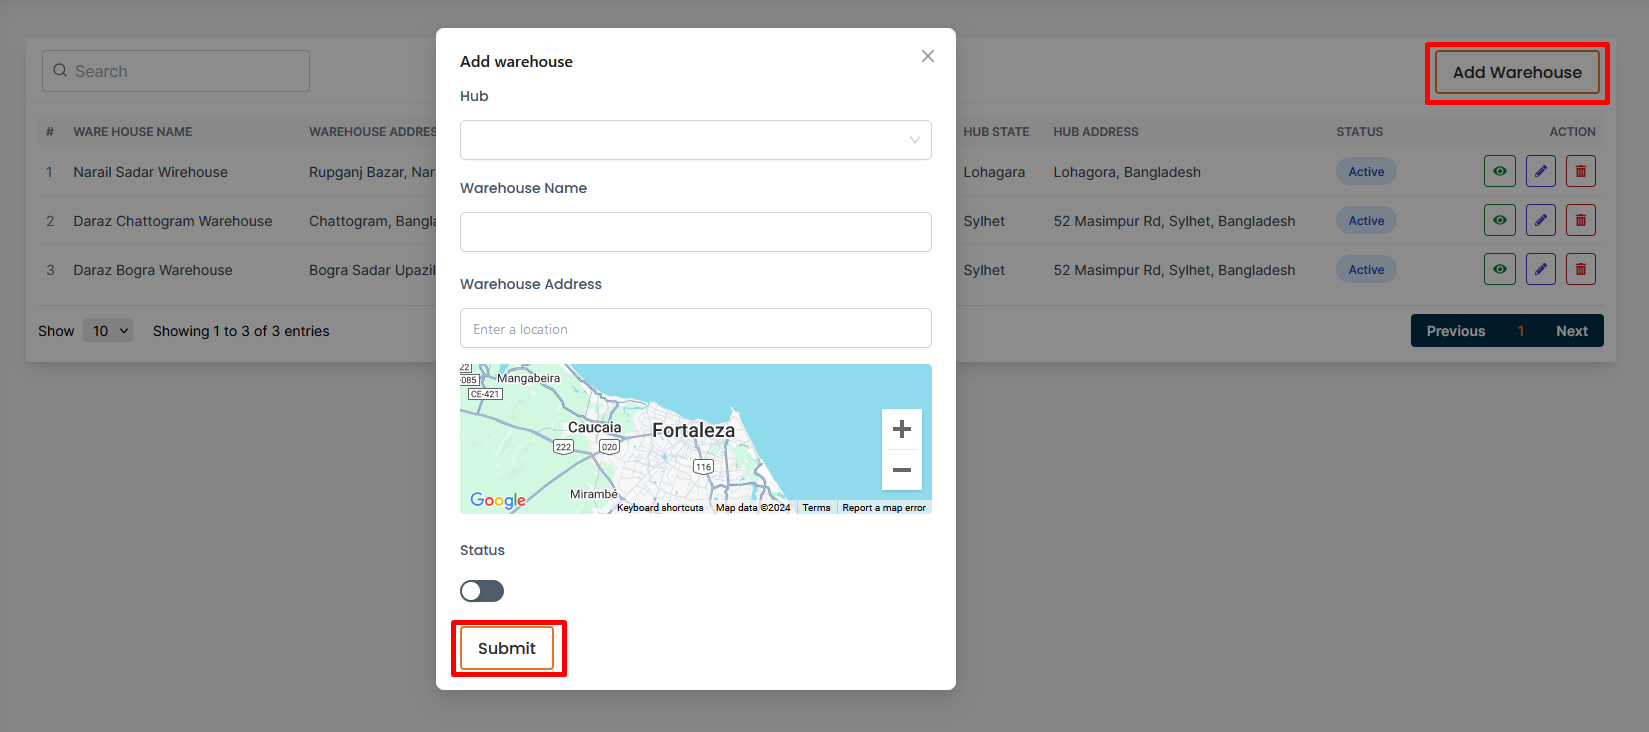This screenshot has height=732, width=1649.
Task: Close the Add warehouse dialog
Action: (928, 56)
